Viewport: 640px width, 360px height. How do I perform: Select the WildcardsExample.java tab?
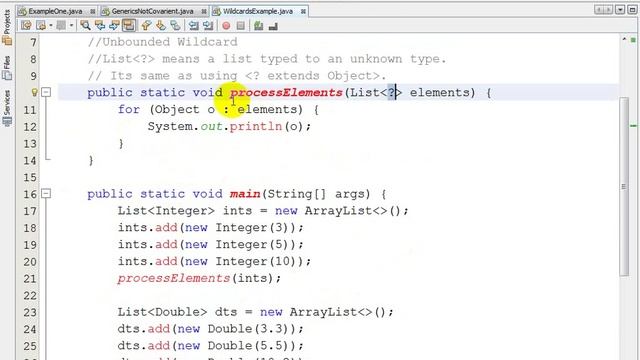258,11
